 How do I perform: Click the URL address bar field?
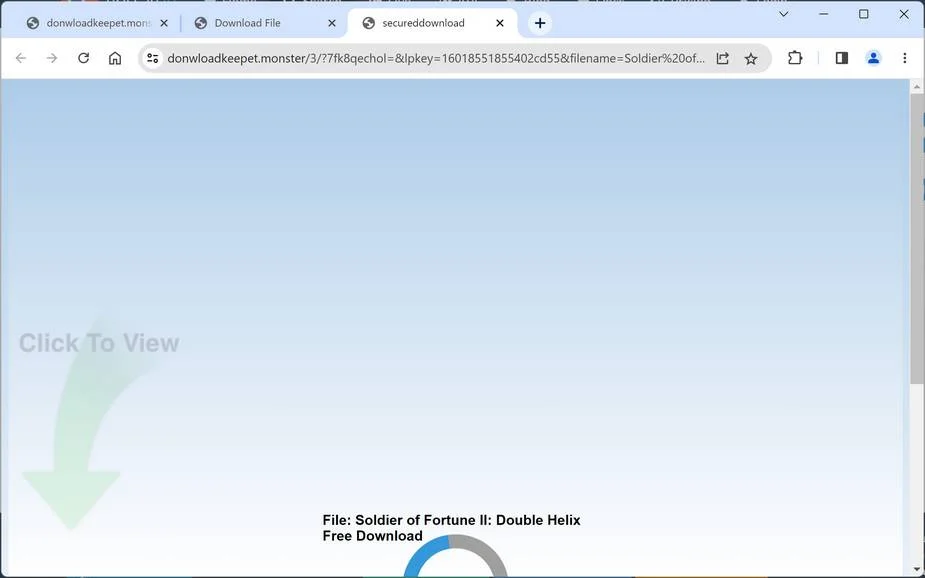435,58
